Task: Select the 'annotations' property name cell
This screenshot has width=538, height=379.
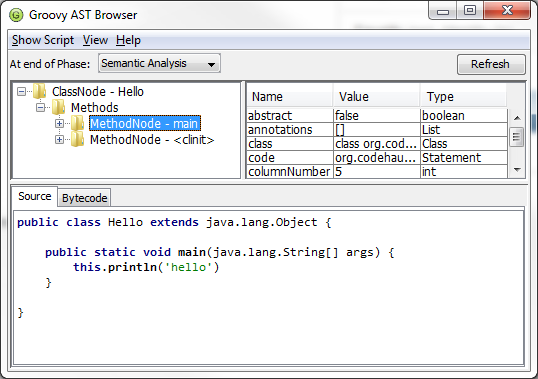Action: pos(290,130)
